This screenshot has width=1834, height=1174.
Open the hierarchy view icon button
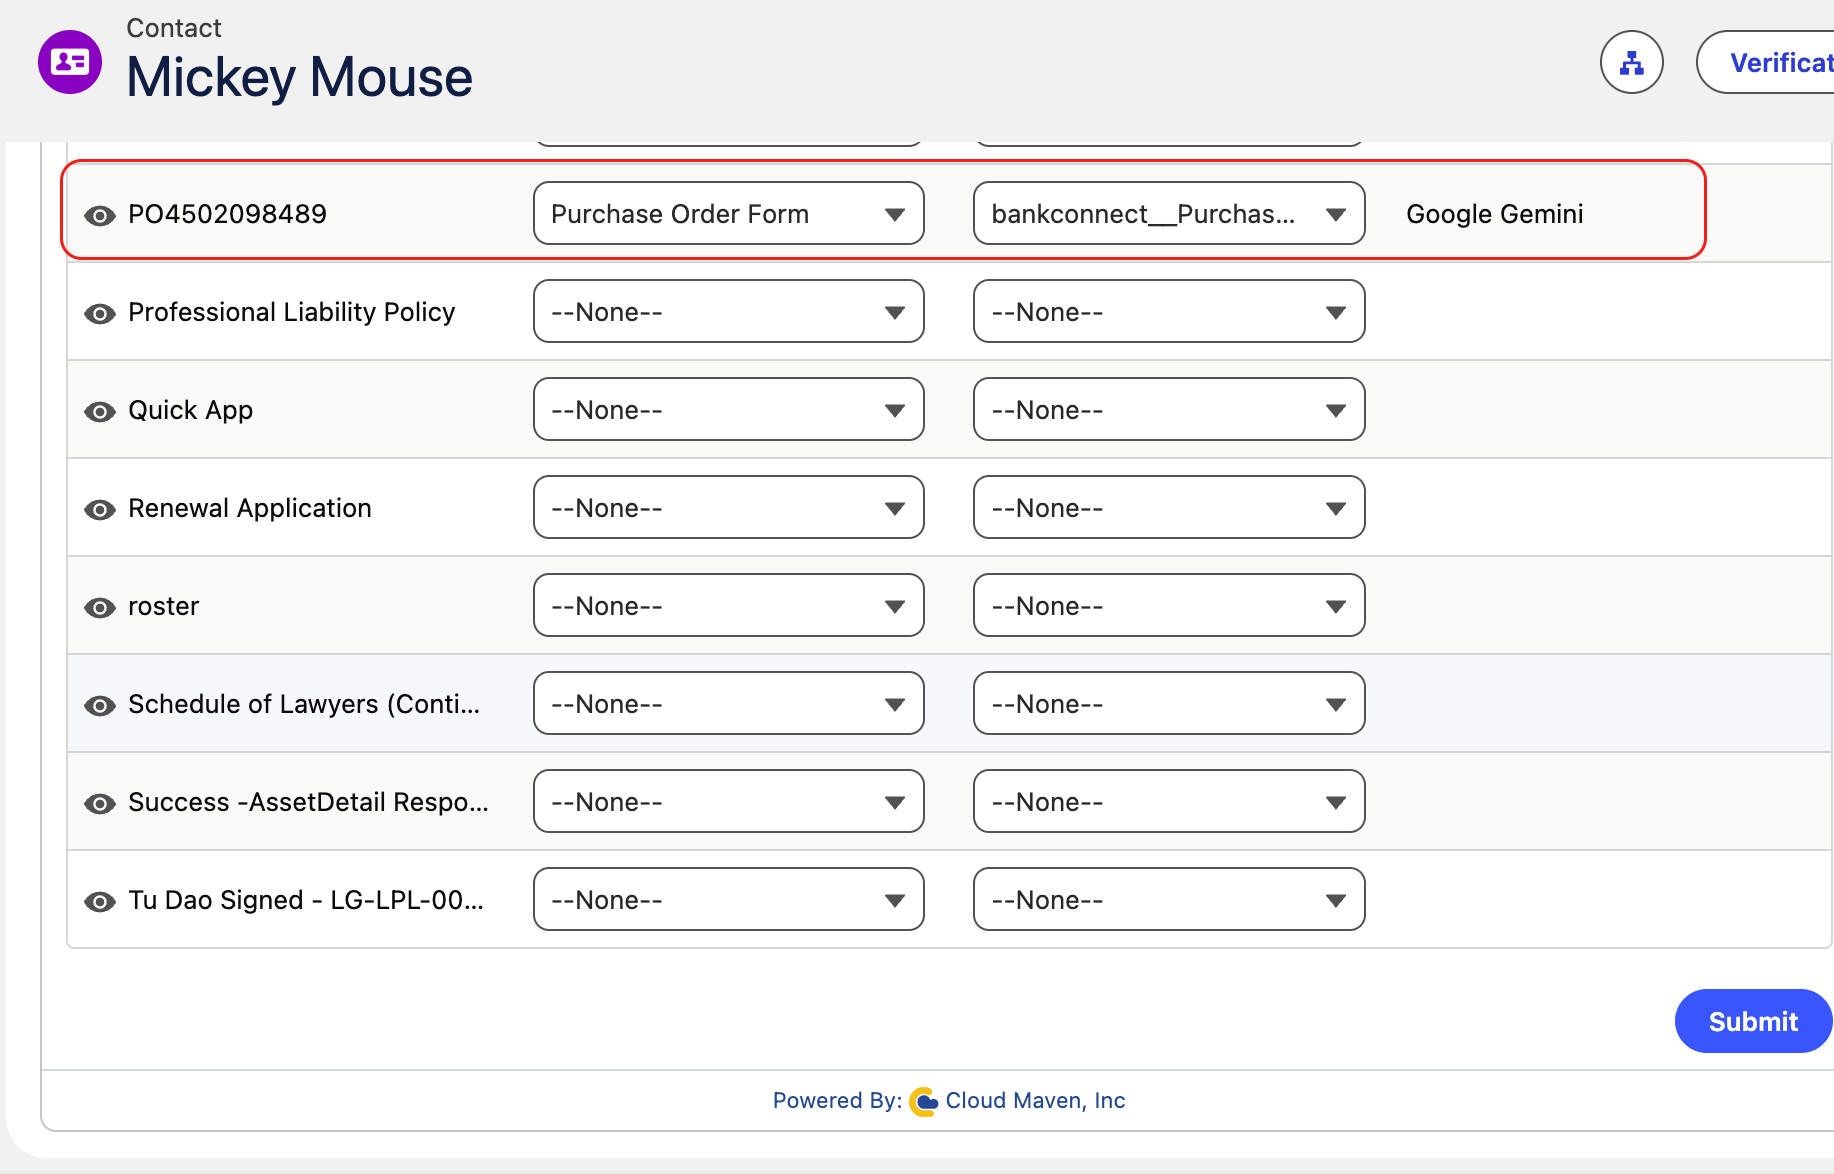[x=1632, y=62]
